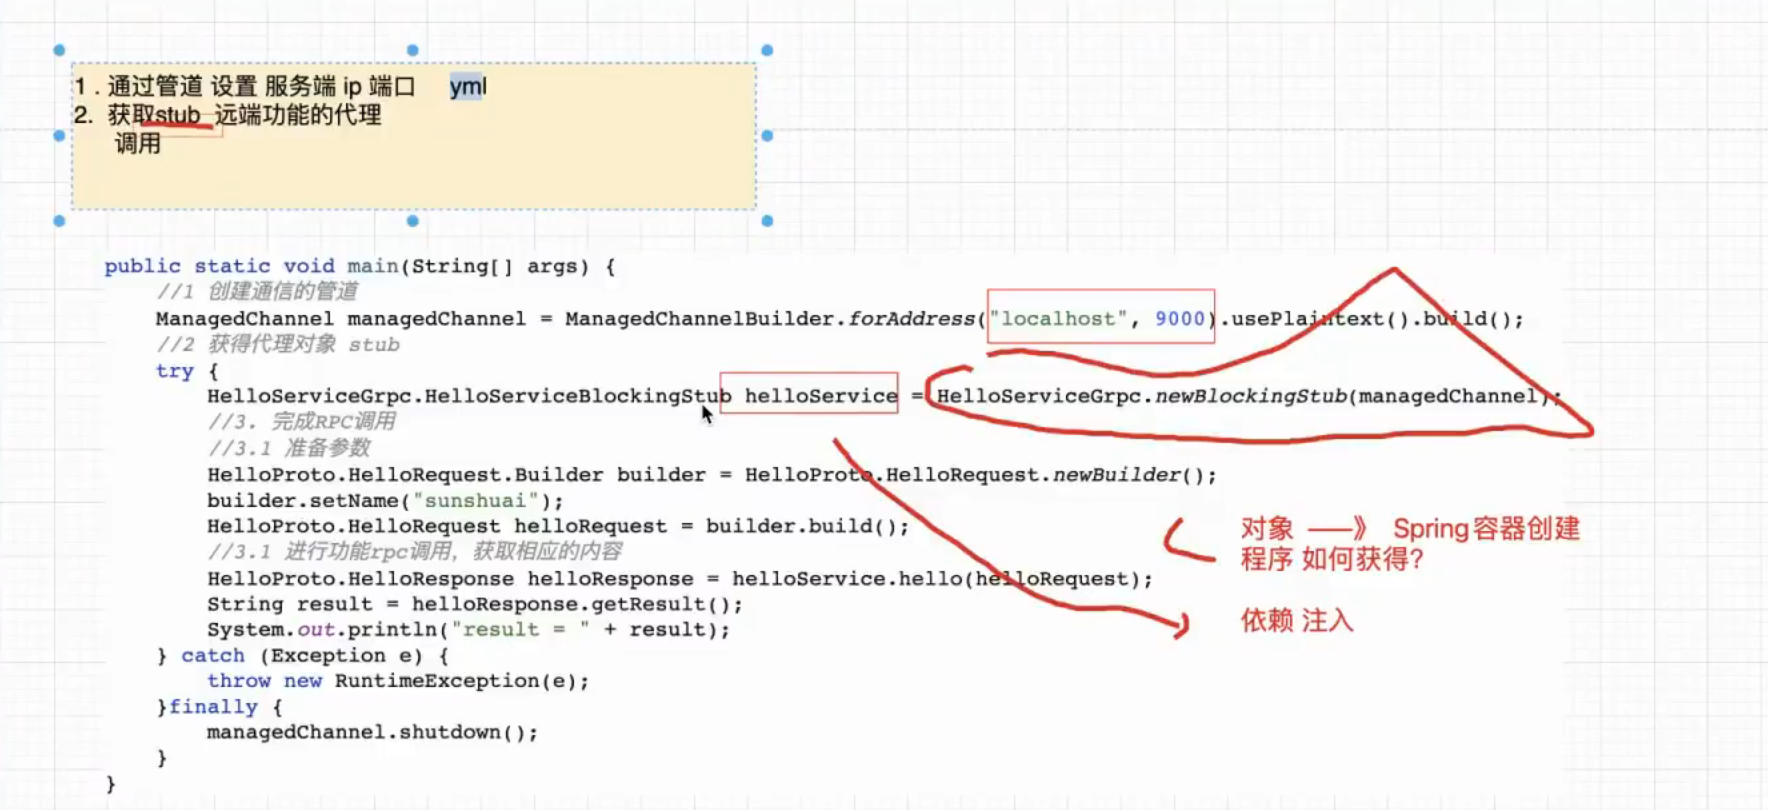Viewport: 1768px width, 810px height.
Task: Click comment "//3.1 进行功能rpc调用, 获取相应的内容"
Action: (415, 552)
